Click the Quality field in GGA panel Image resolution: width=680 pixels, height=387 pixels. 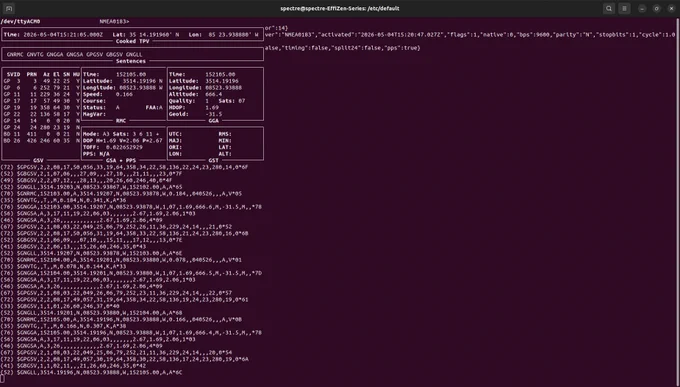coord(189,101)
